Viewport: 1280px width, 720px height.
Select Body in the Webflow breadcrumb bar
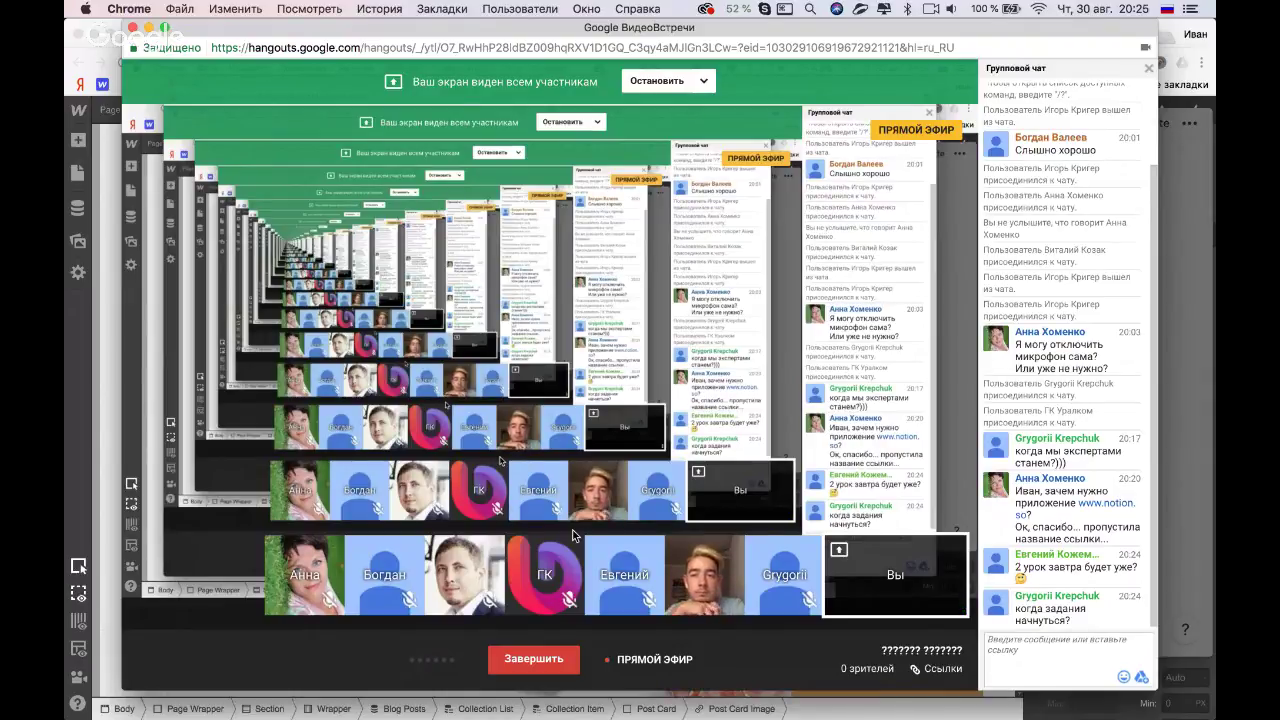pyautogui.click(x=117, y=709)
